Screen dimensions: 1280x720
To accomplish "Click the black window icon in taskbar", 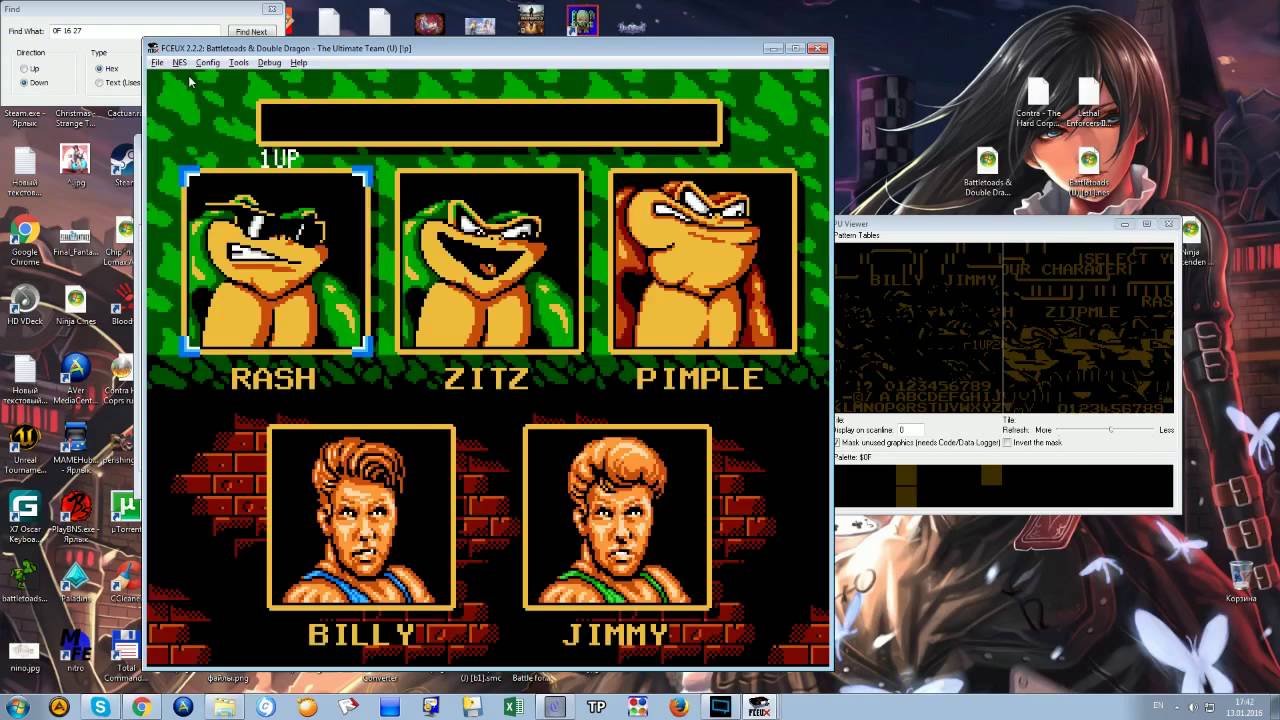I will point(720,707).
